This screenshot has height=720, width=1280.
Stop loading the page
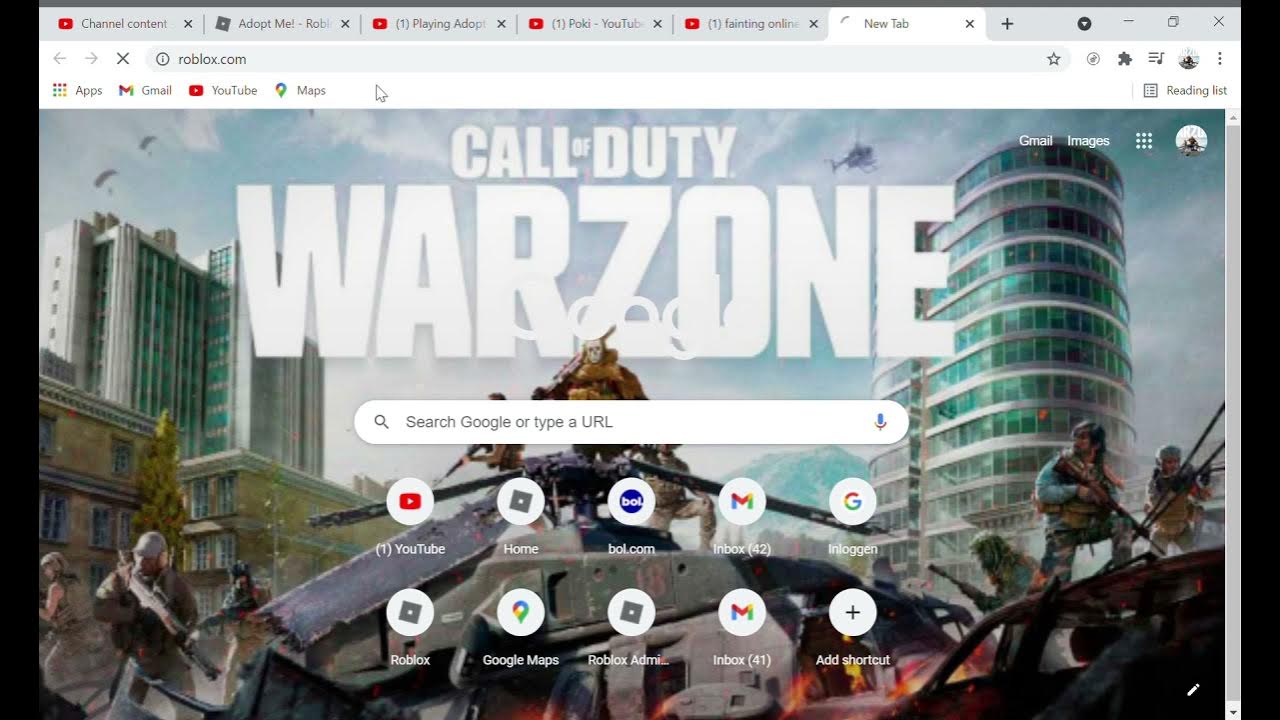123,59
